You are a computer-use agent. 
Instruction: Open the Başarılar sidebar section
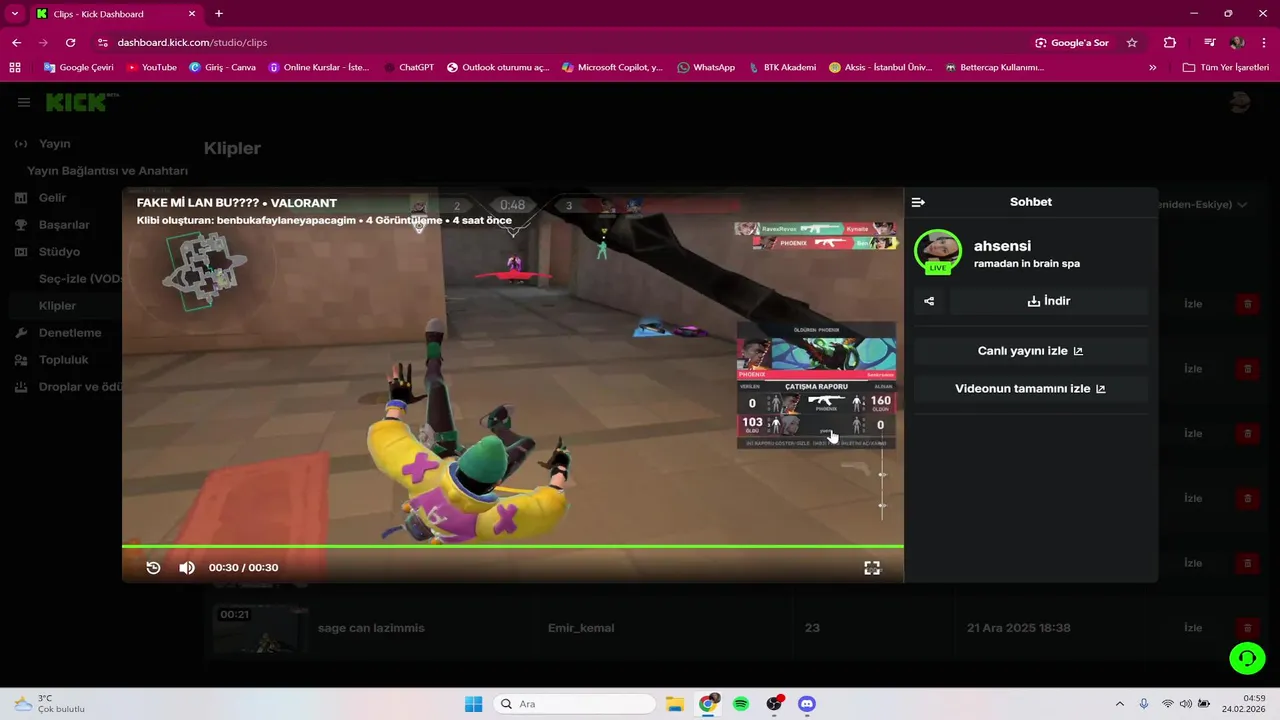coord(64,225)
